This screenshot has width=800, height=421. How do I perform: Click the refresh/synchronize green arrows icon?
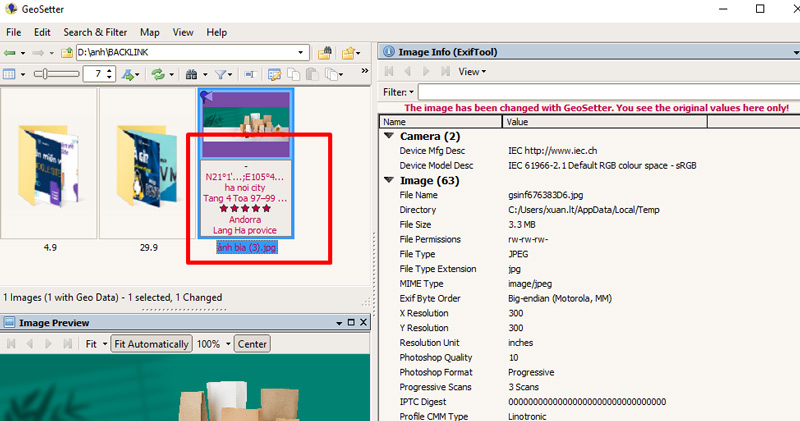click(x=156, y=74)
